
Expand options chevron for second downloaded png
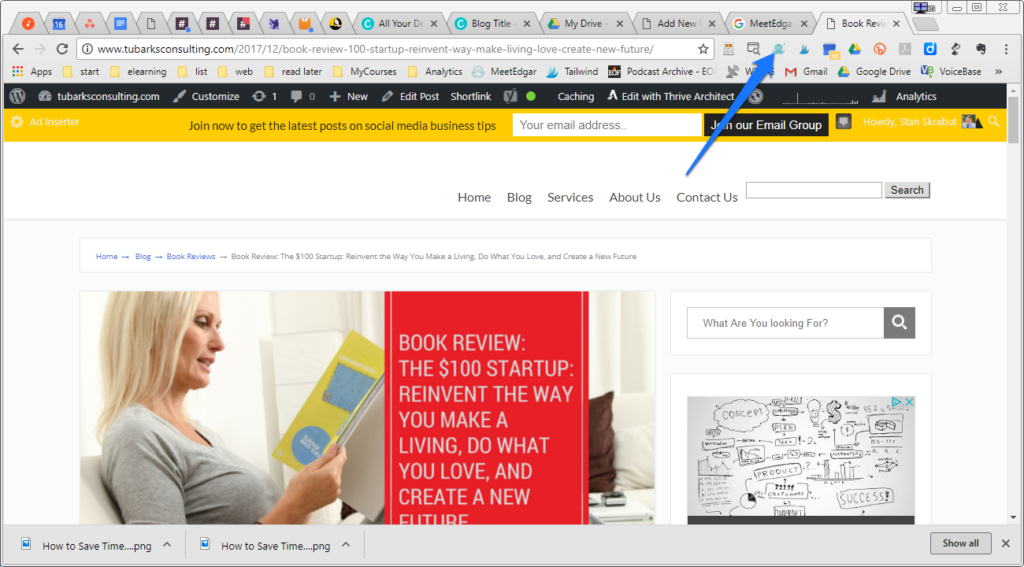point(346,545)
